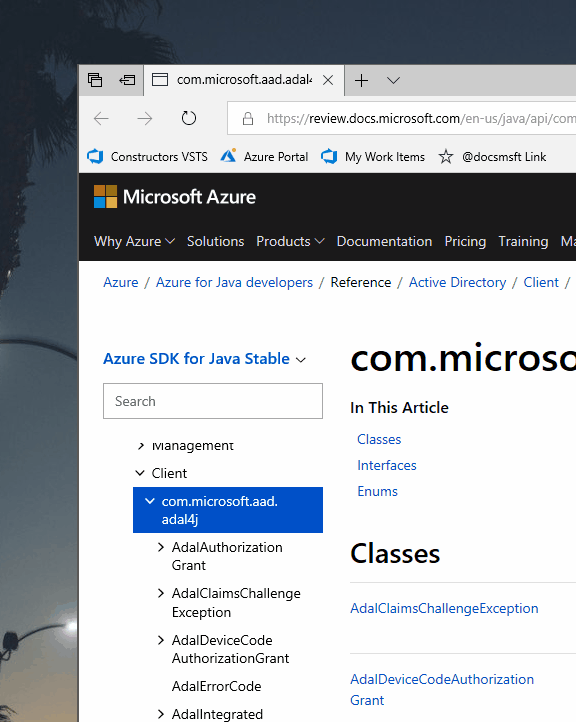Collapse the Client tree node
This screenshot has width=576, height=722.
[x=140, y=473]
